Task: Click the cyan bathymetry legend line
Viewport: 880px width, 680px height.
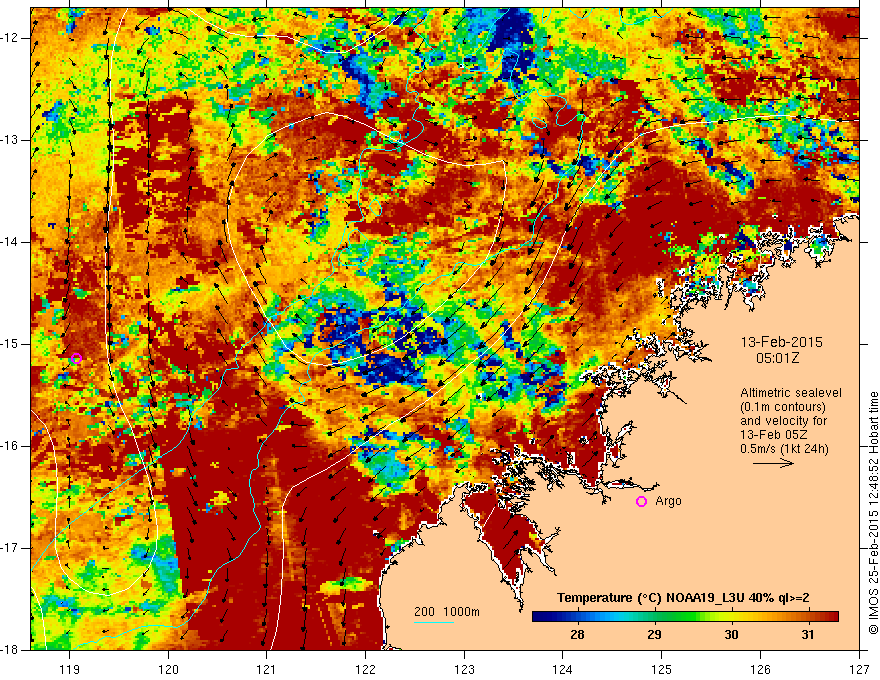Action: point(434,622)
